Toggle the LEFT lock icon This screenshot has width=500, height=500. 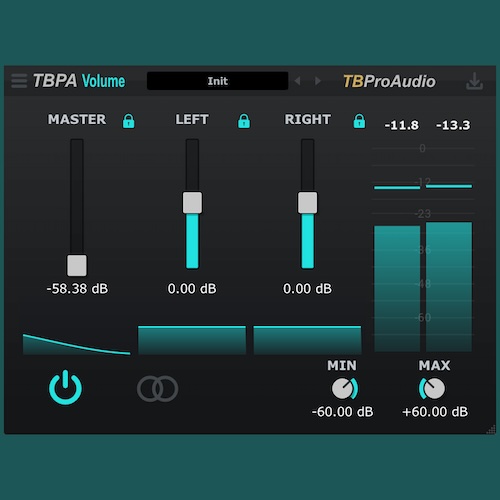click(x=244, y=121)
